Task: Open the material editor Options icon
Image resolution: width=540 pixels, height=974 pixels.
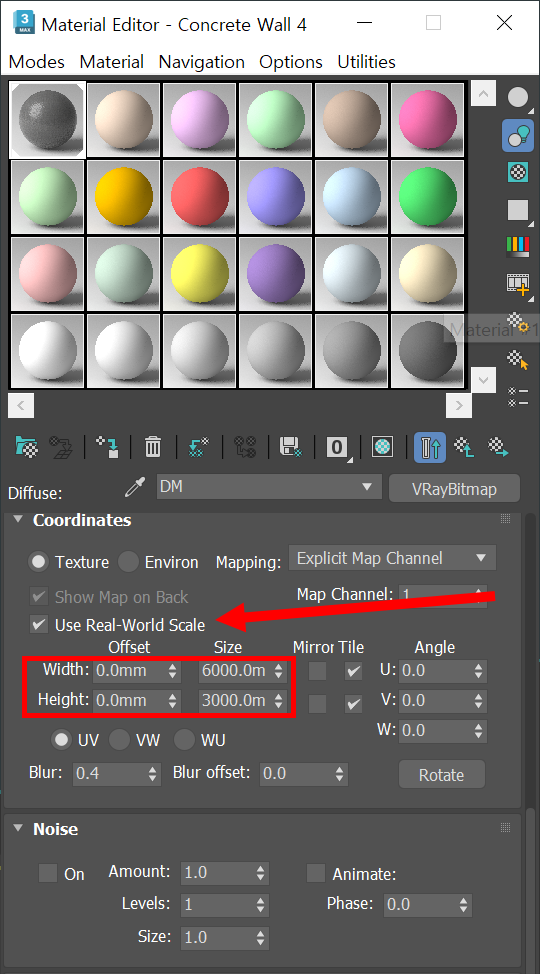Action: tap(518, 324)
